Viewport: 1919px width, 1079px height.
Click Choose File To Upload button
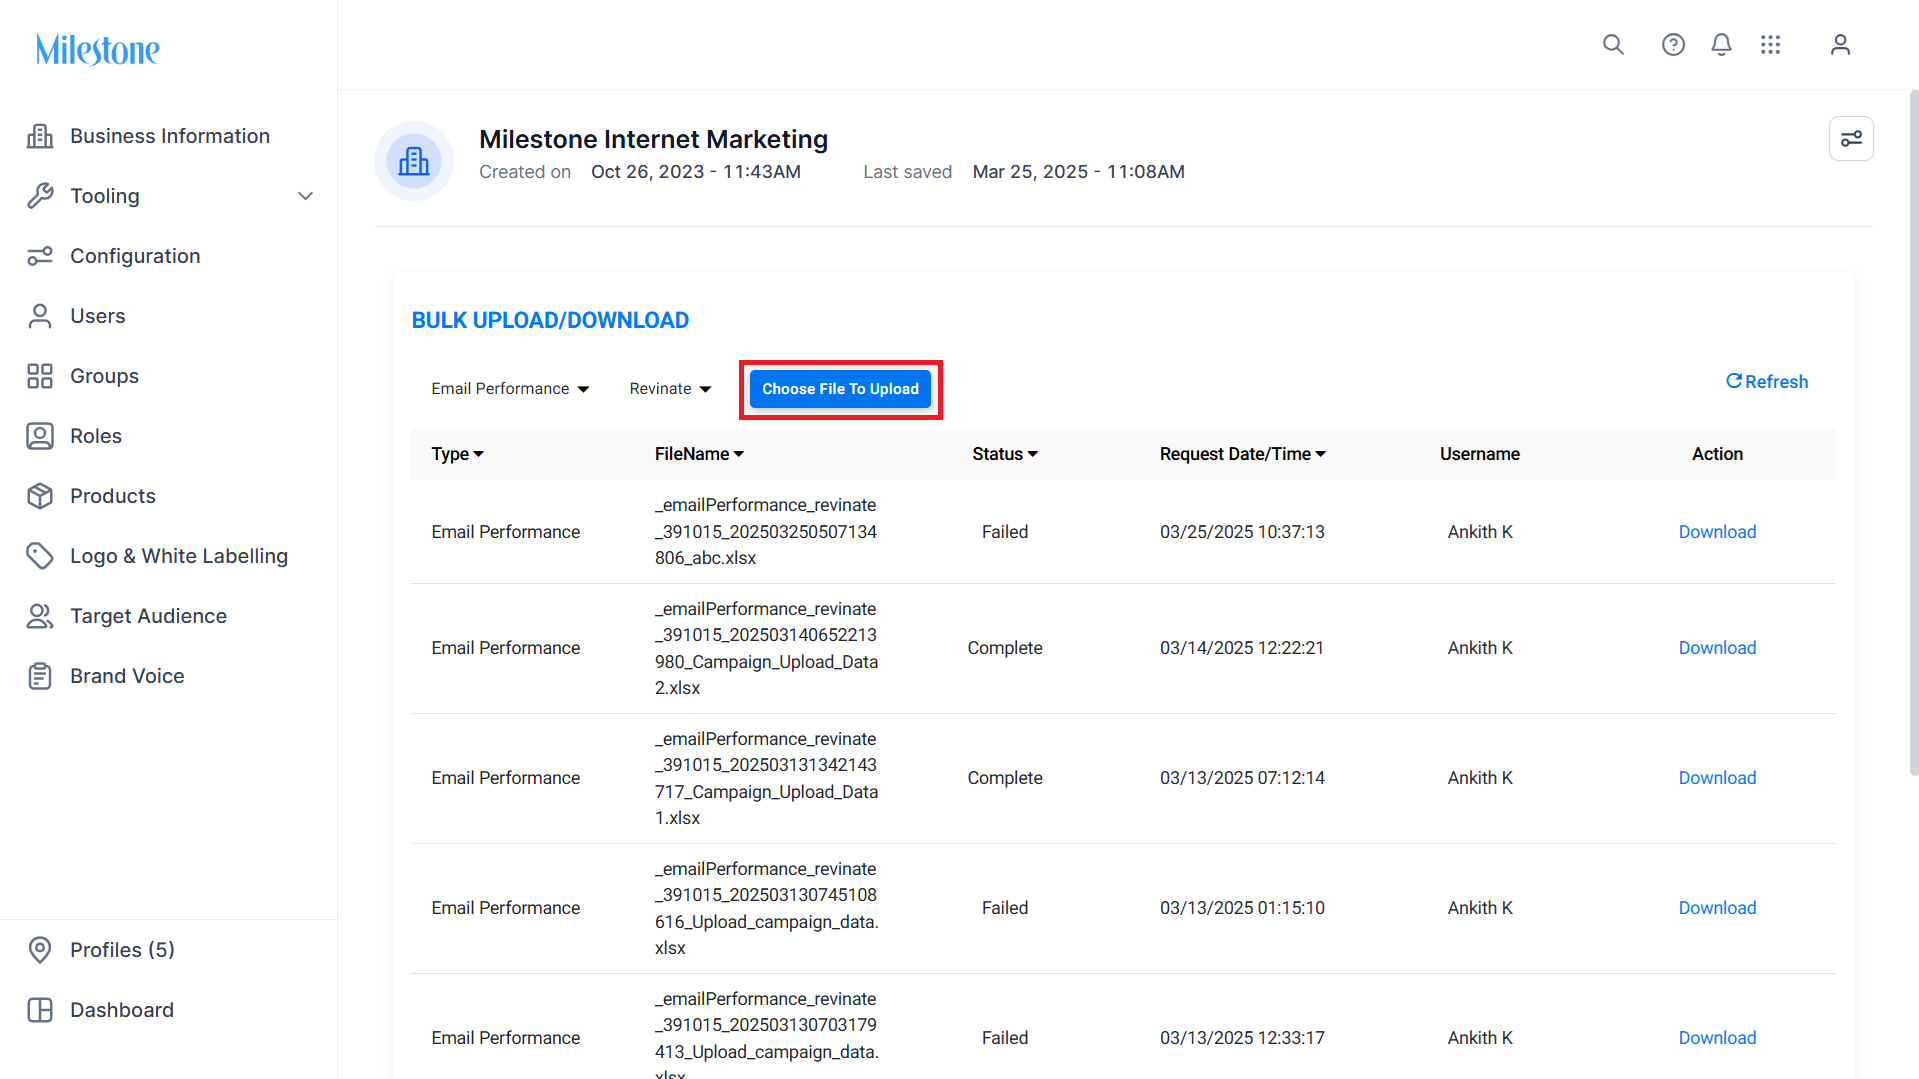pyautogui.click(x=840, y=389)
